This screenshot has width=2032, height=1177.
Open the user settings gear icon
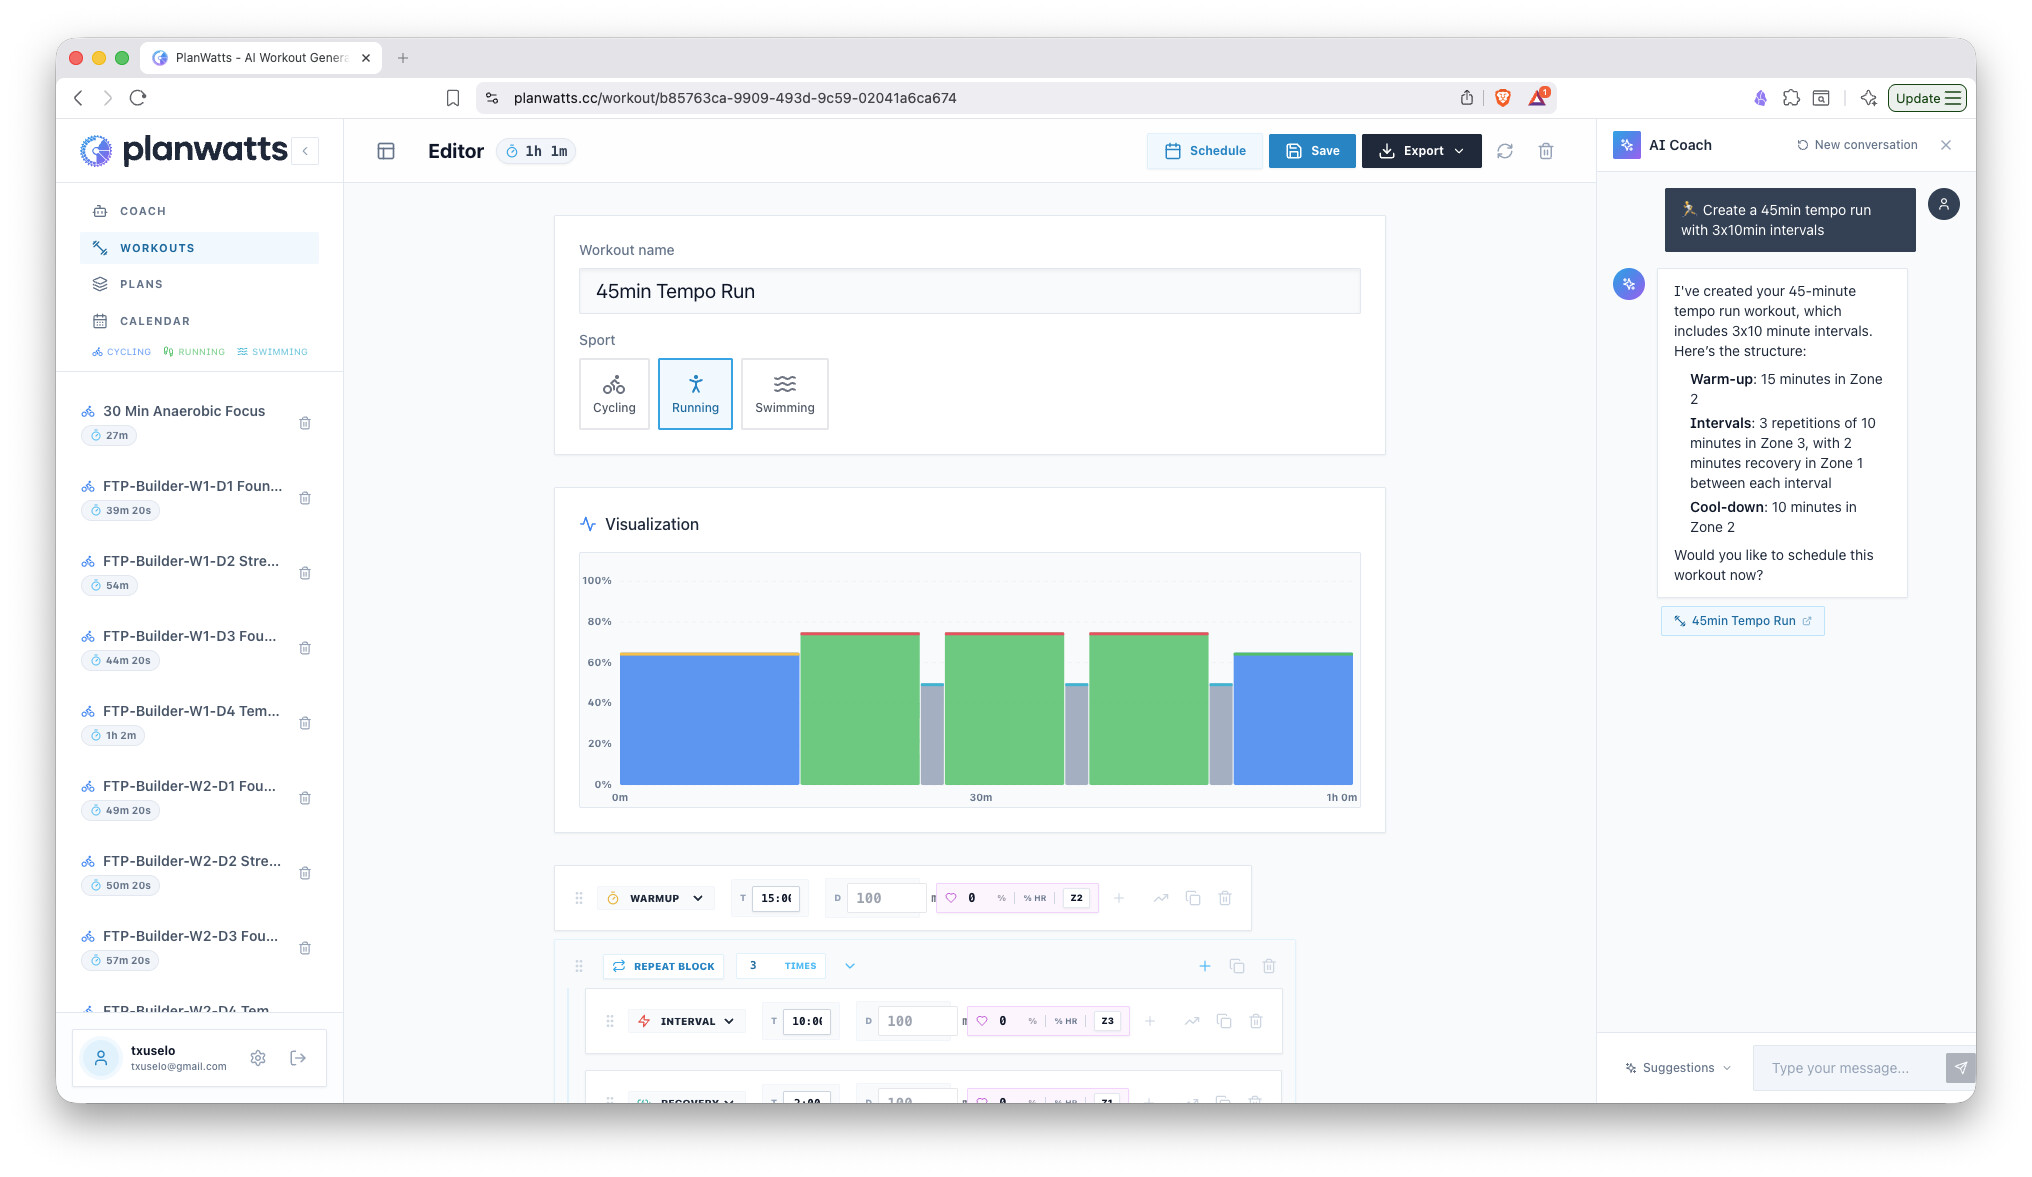[x=258, y=1058]
